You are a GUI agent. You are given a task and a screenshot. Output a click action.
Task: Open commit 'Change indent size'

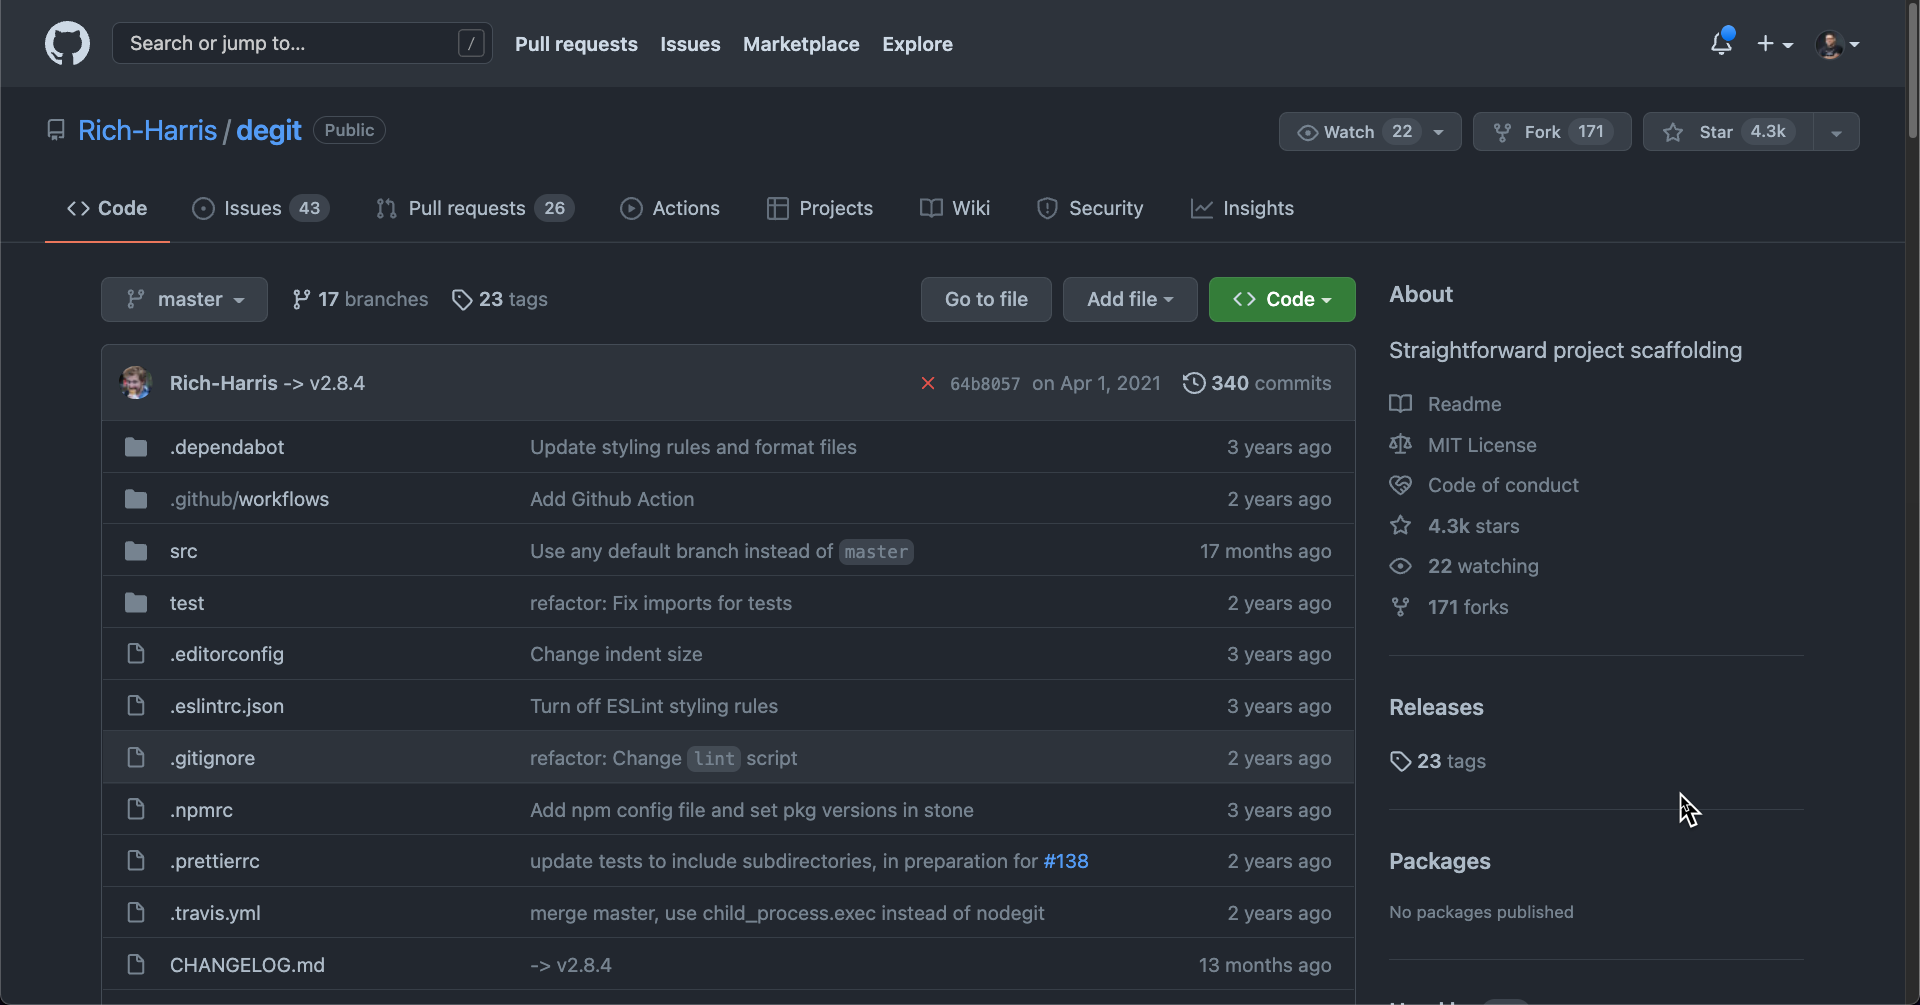pos(616,654)
